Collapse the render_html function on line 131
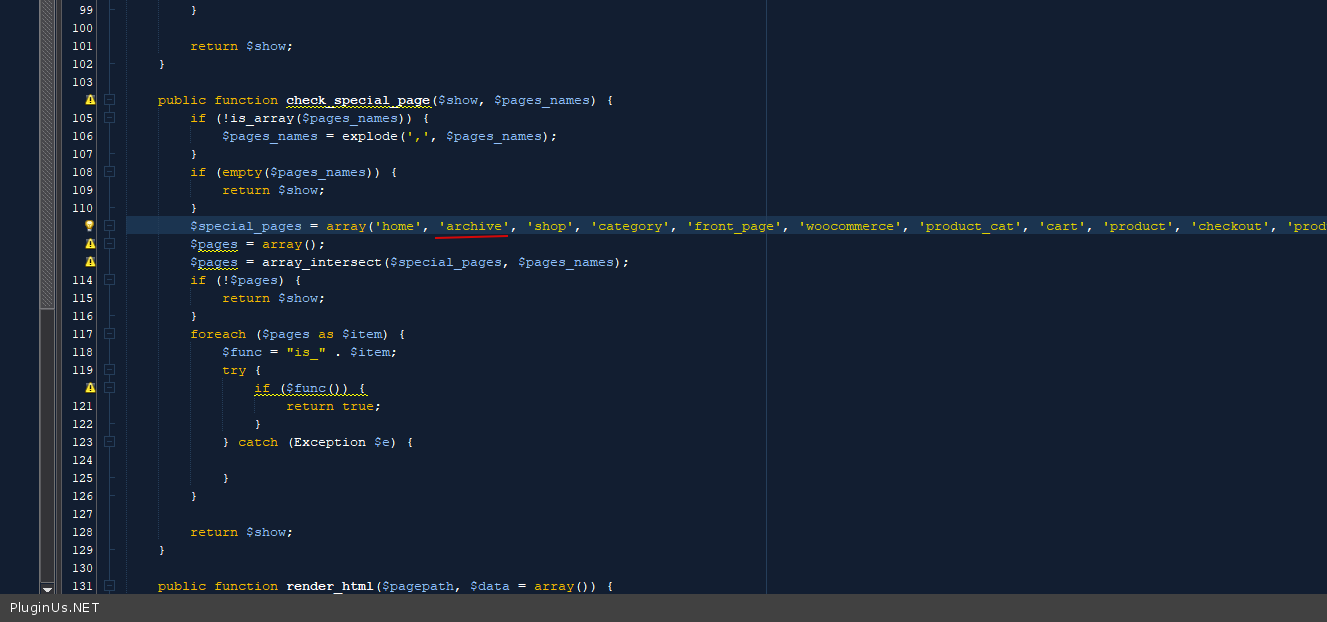 [x=109, y=586]
